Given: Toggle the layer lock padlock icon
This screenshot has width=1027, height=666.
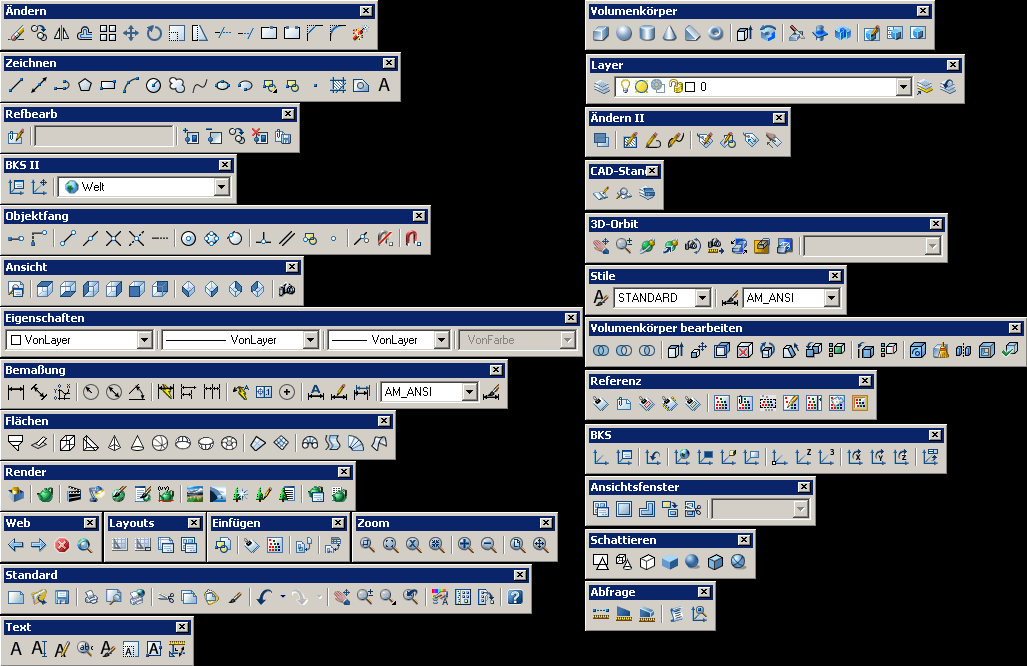Looking at the screenshot, I should 675,87.
